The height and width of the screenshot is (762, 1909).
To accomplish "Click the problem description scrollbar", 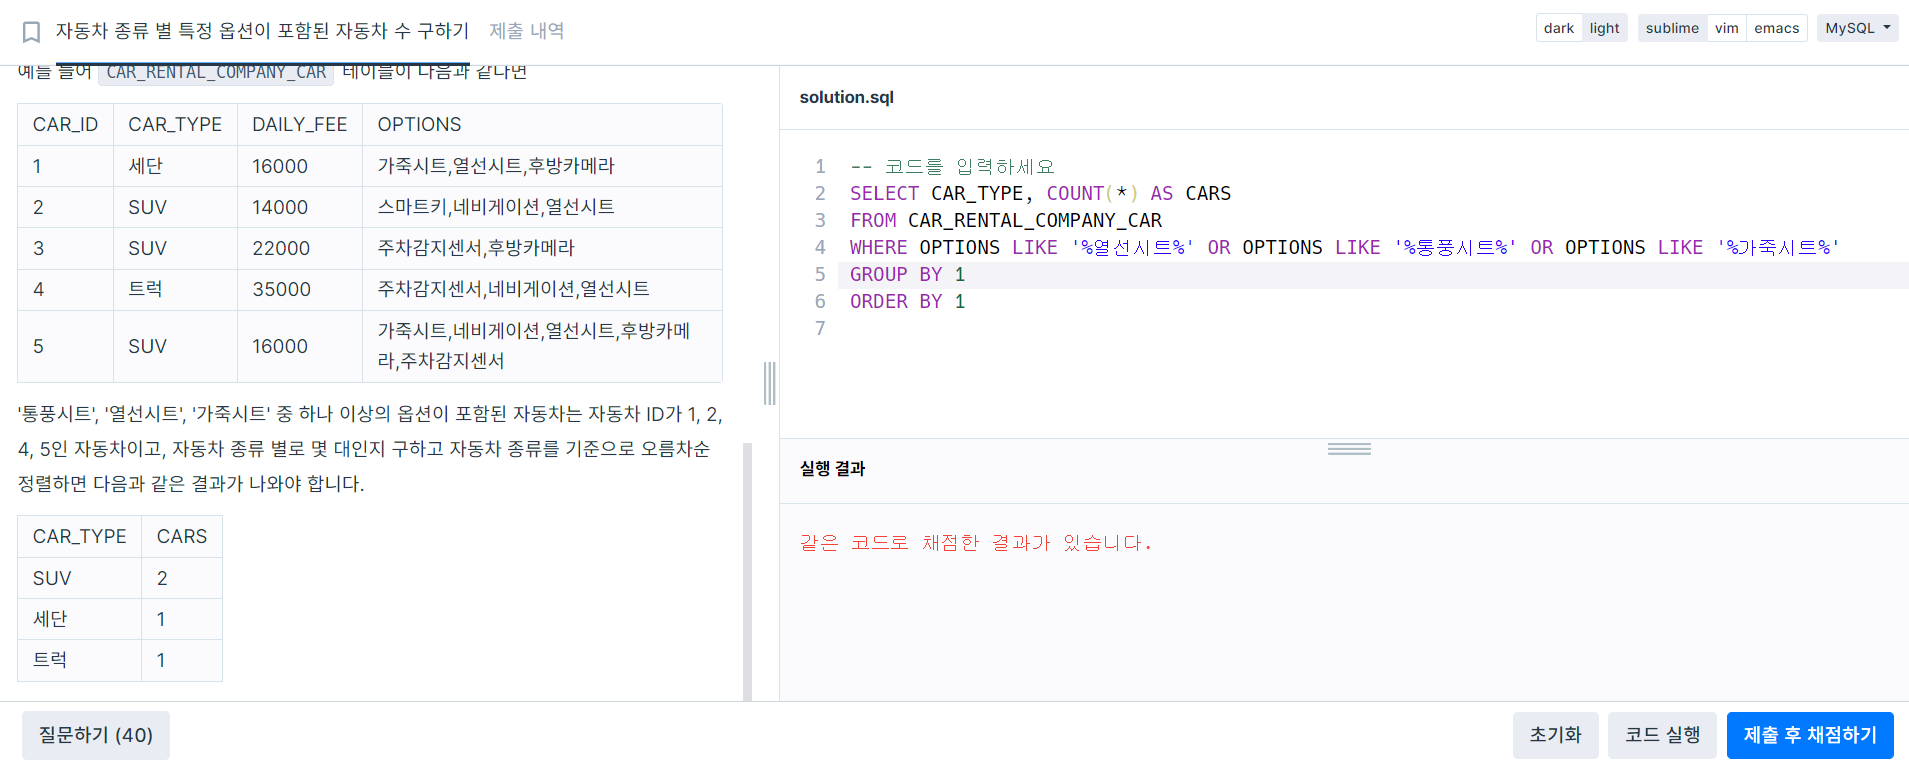I will pos(747,570).
